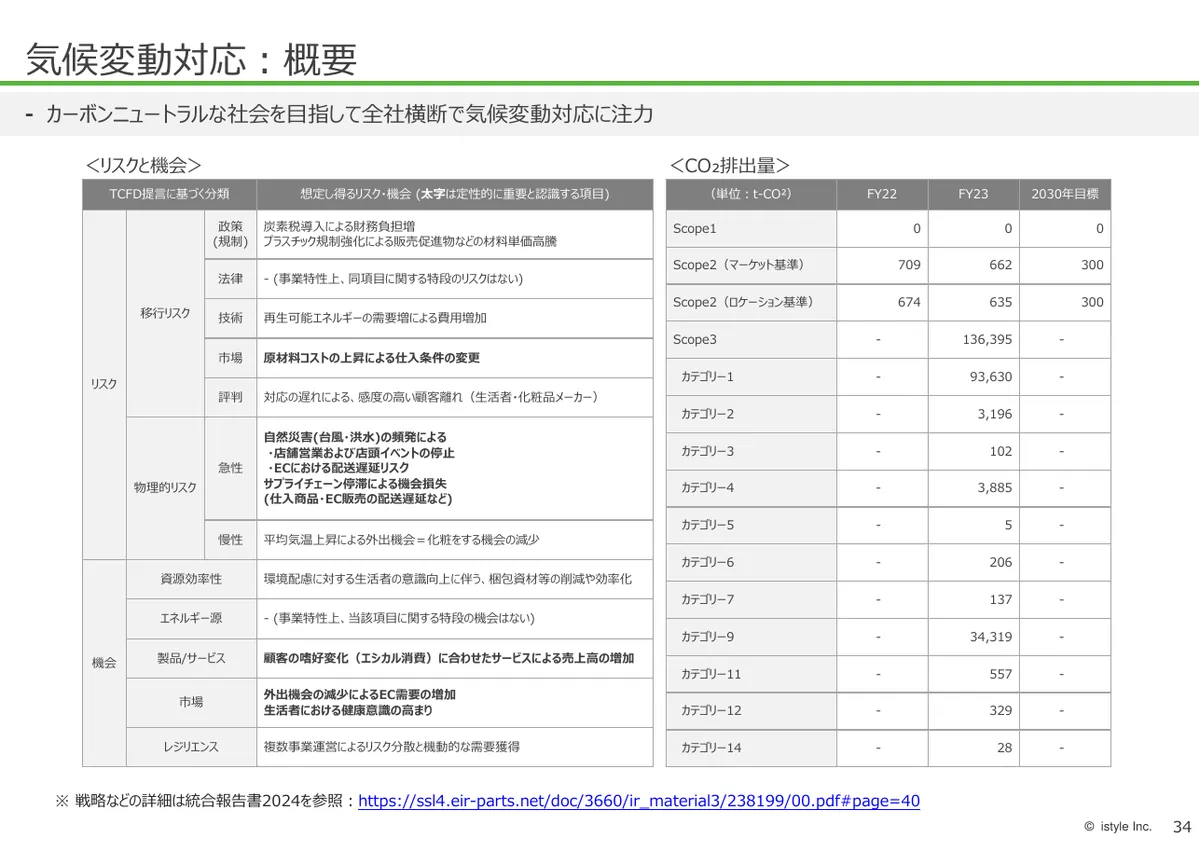The width and height of the screenshot is (1200, 848).
Task: Click the value 3,196 in カテゴリー2 row
Action: (x=995, y=414)
